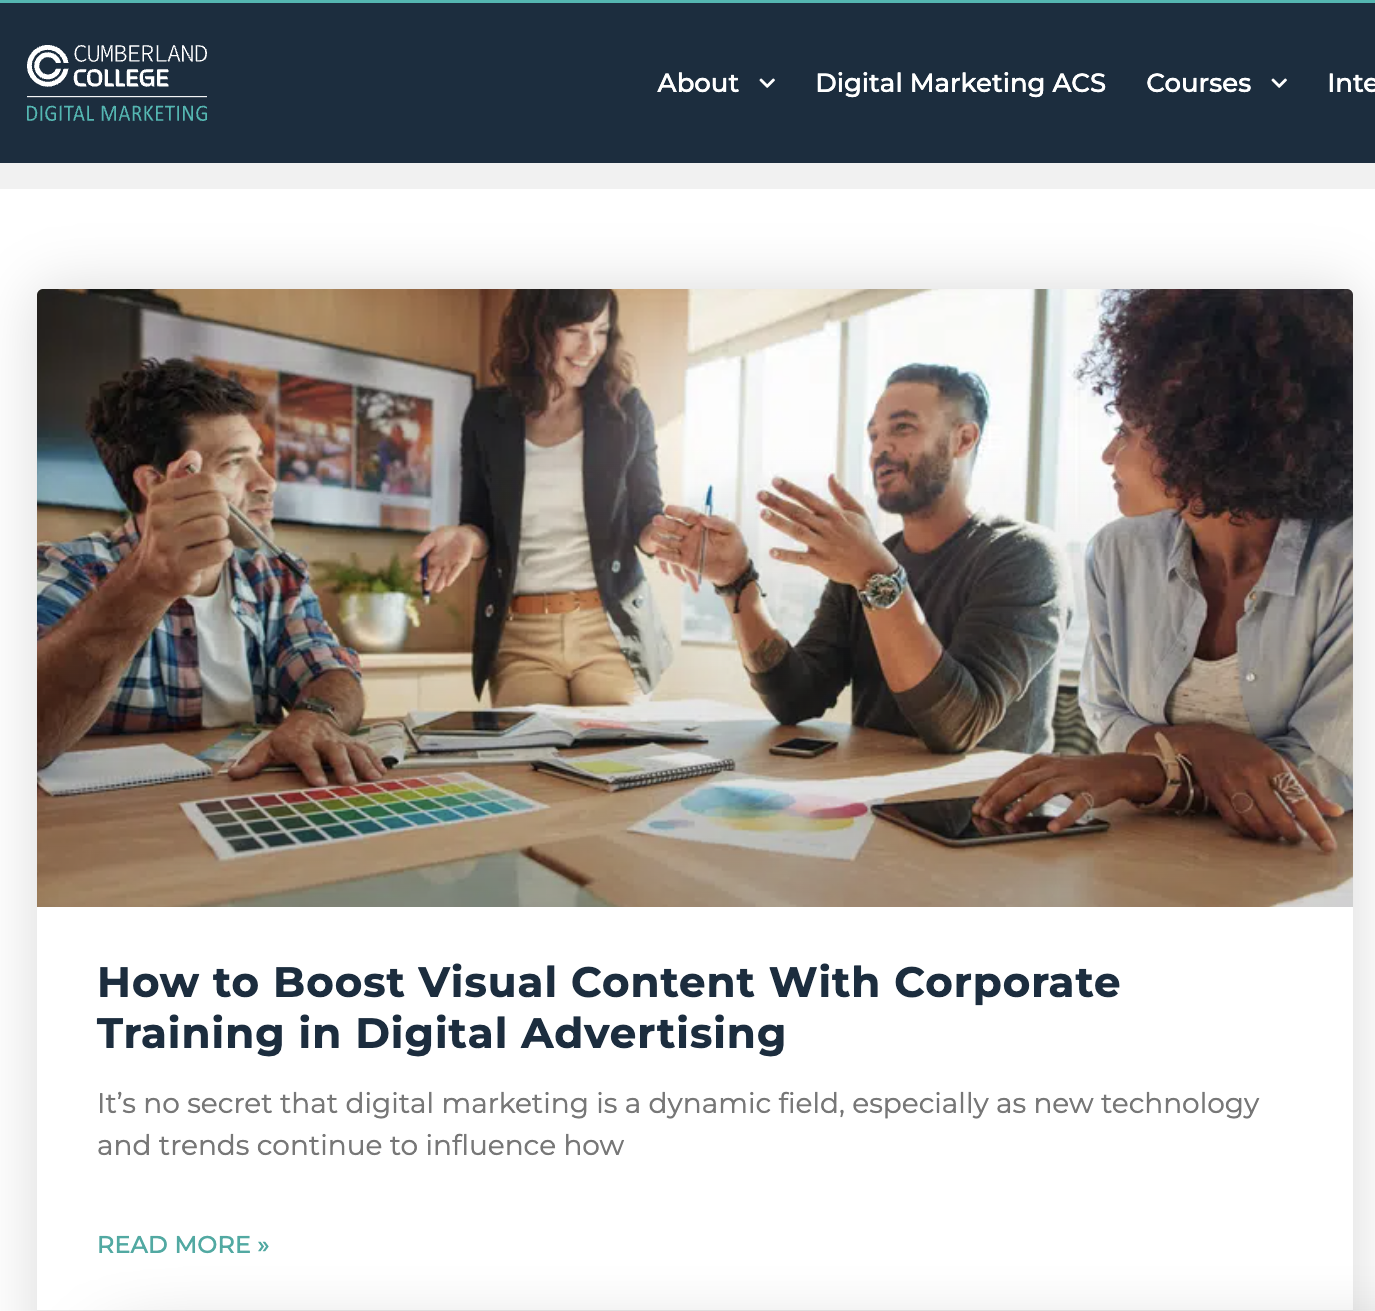1375x1311 pixels.
Task: Click the article excerpt text paragraph
Action: pyautogui.click(x=677, y=1124)
